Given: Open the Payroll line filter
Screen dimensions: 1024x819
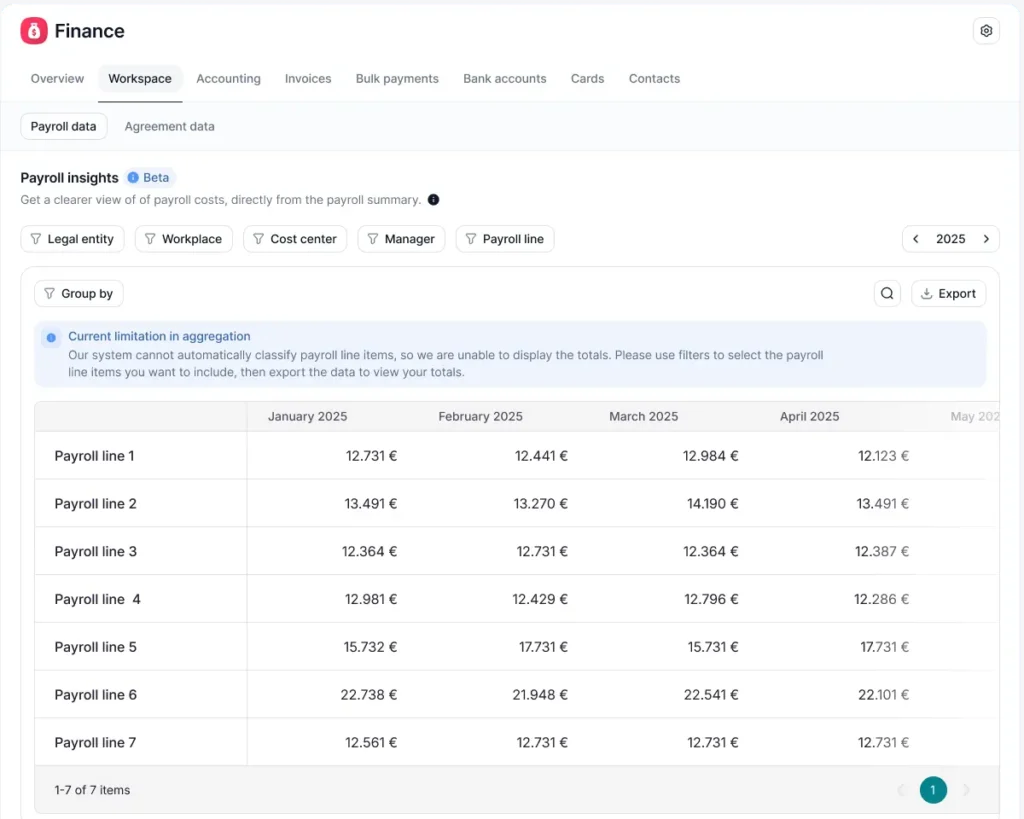Looking at the screenshot, I should (x=505, y=239).
